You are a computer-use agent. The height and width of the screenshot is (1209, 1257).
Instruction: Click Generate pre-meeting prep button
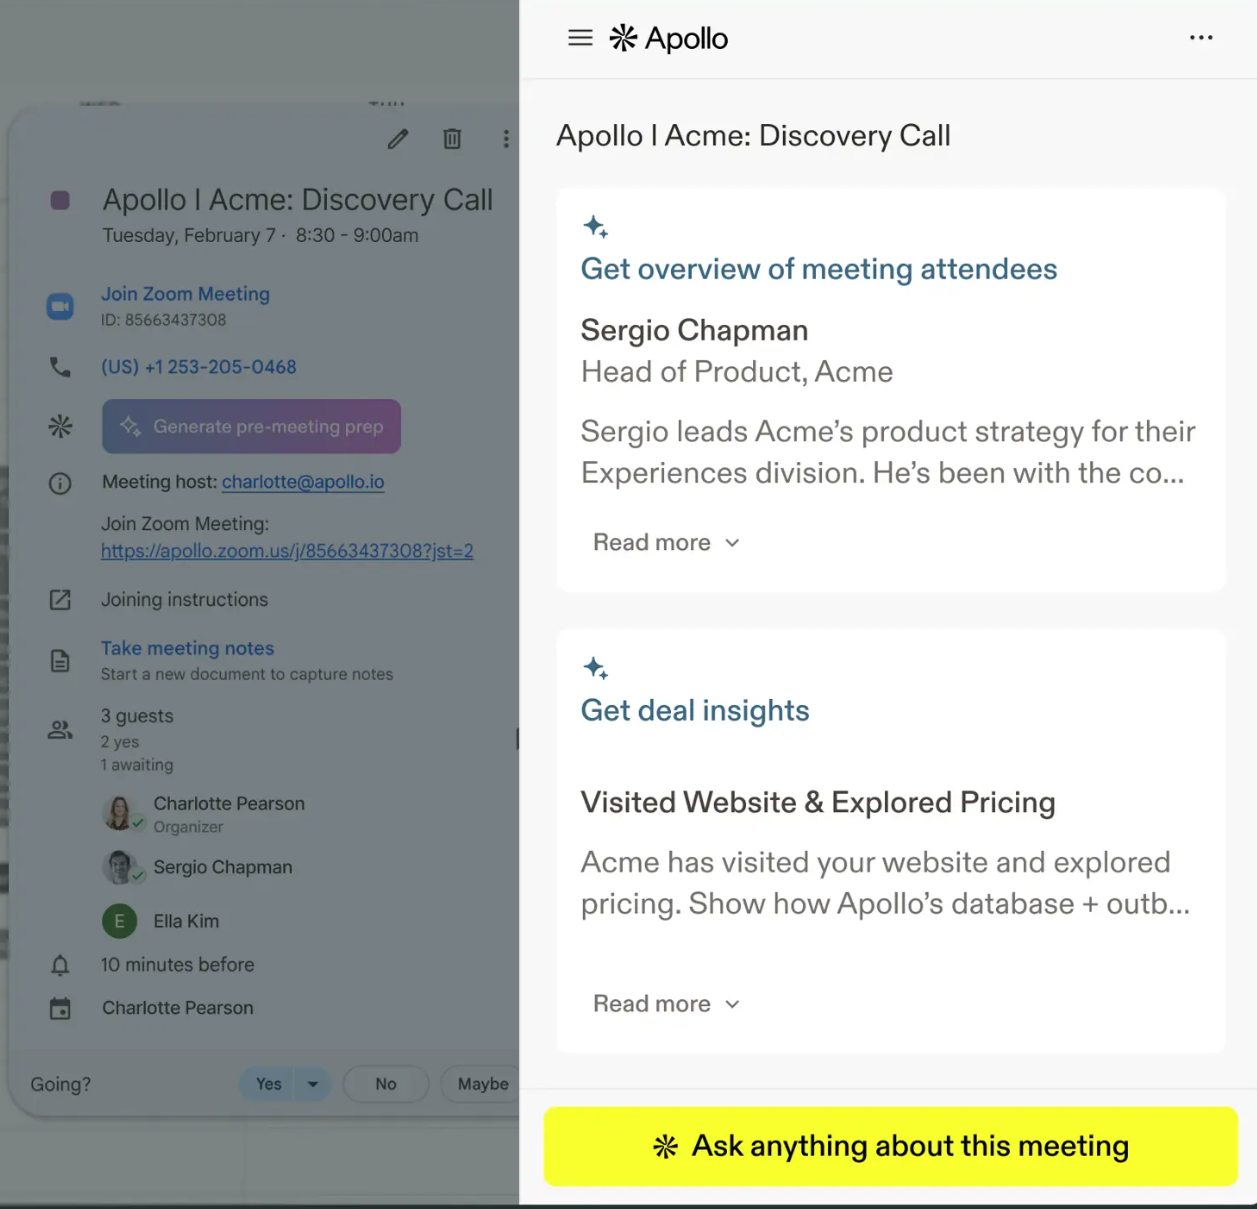(x=251, y=426)
